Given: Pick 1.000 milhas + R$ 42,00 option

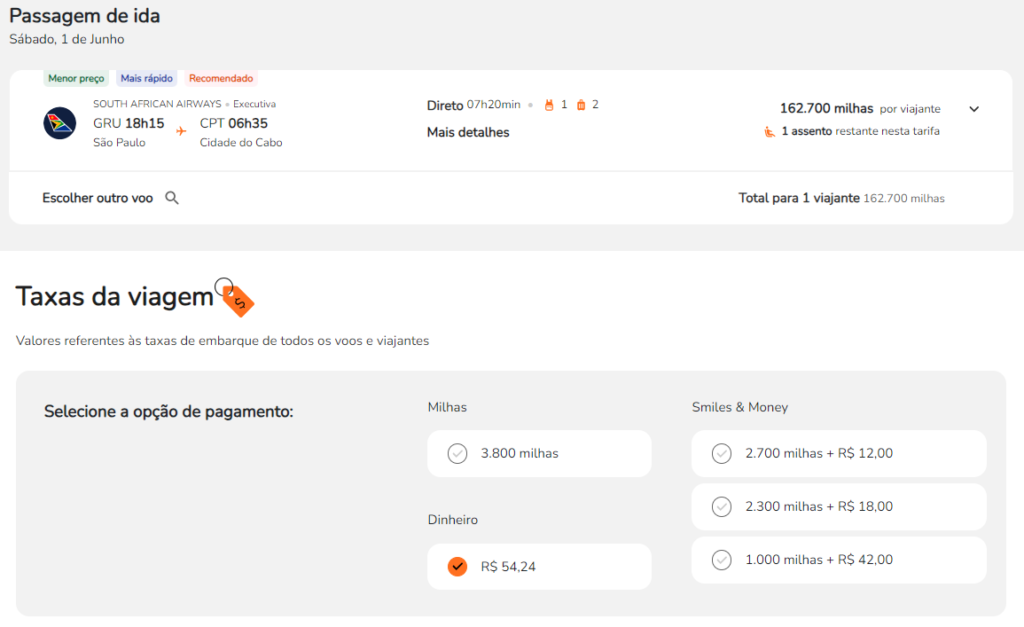Looking at the screenshot, I should 721,560.
